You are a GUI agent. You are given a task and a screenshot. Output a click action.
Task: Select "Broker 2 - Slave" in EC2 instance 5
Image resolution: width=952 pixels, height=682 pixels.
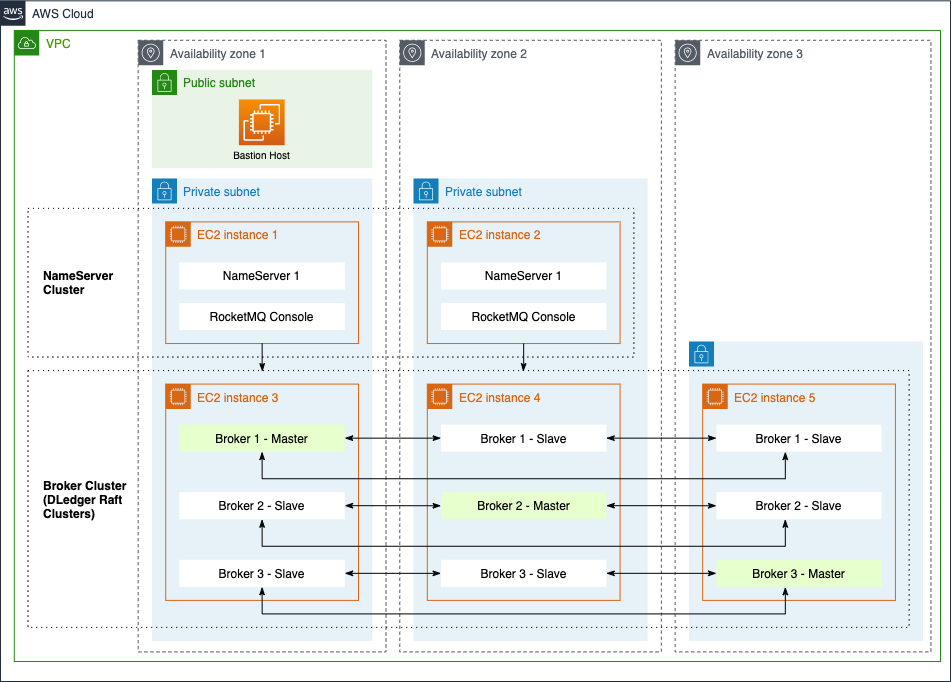coord(798,506)
